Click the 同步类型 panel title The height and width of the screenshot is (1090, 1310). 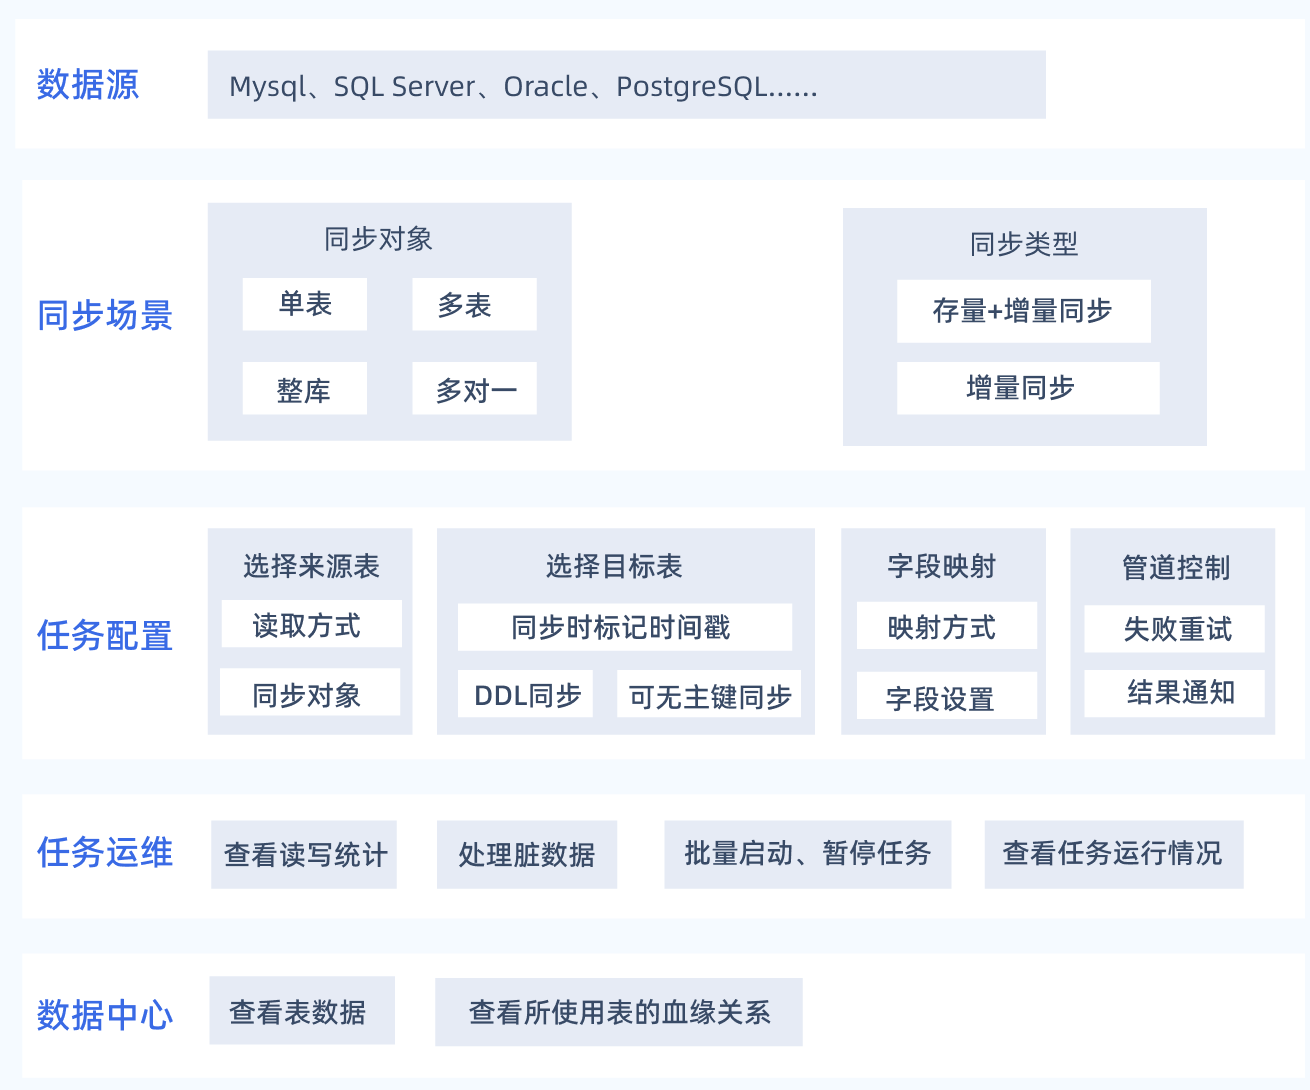pyautogui.click(x=1024, y=244)
